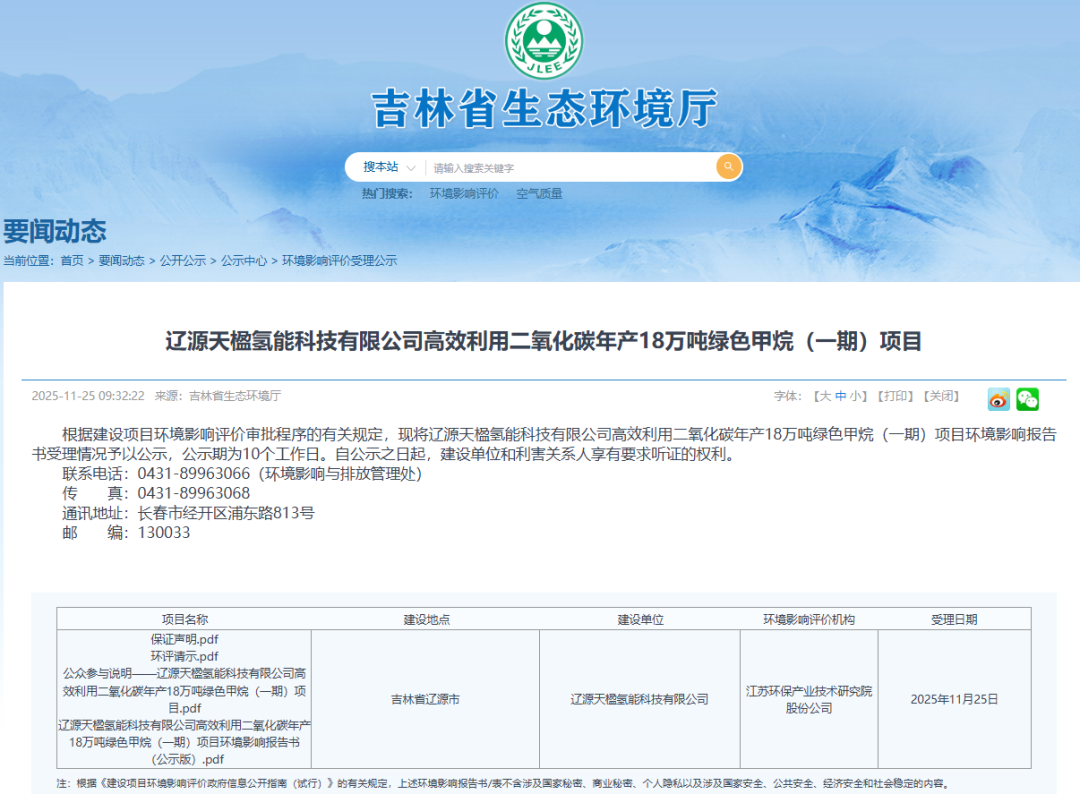Set font size to medium (中)

[841, 396]
